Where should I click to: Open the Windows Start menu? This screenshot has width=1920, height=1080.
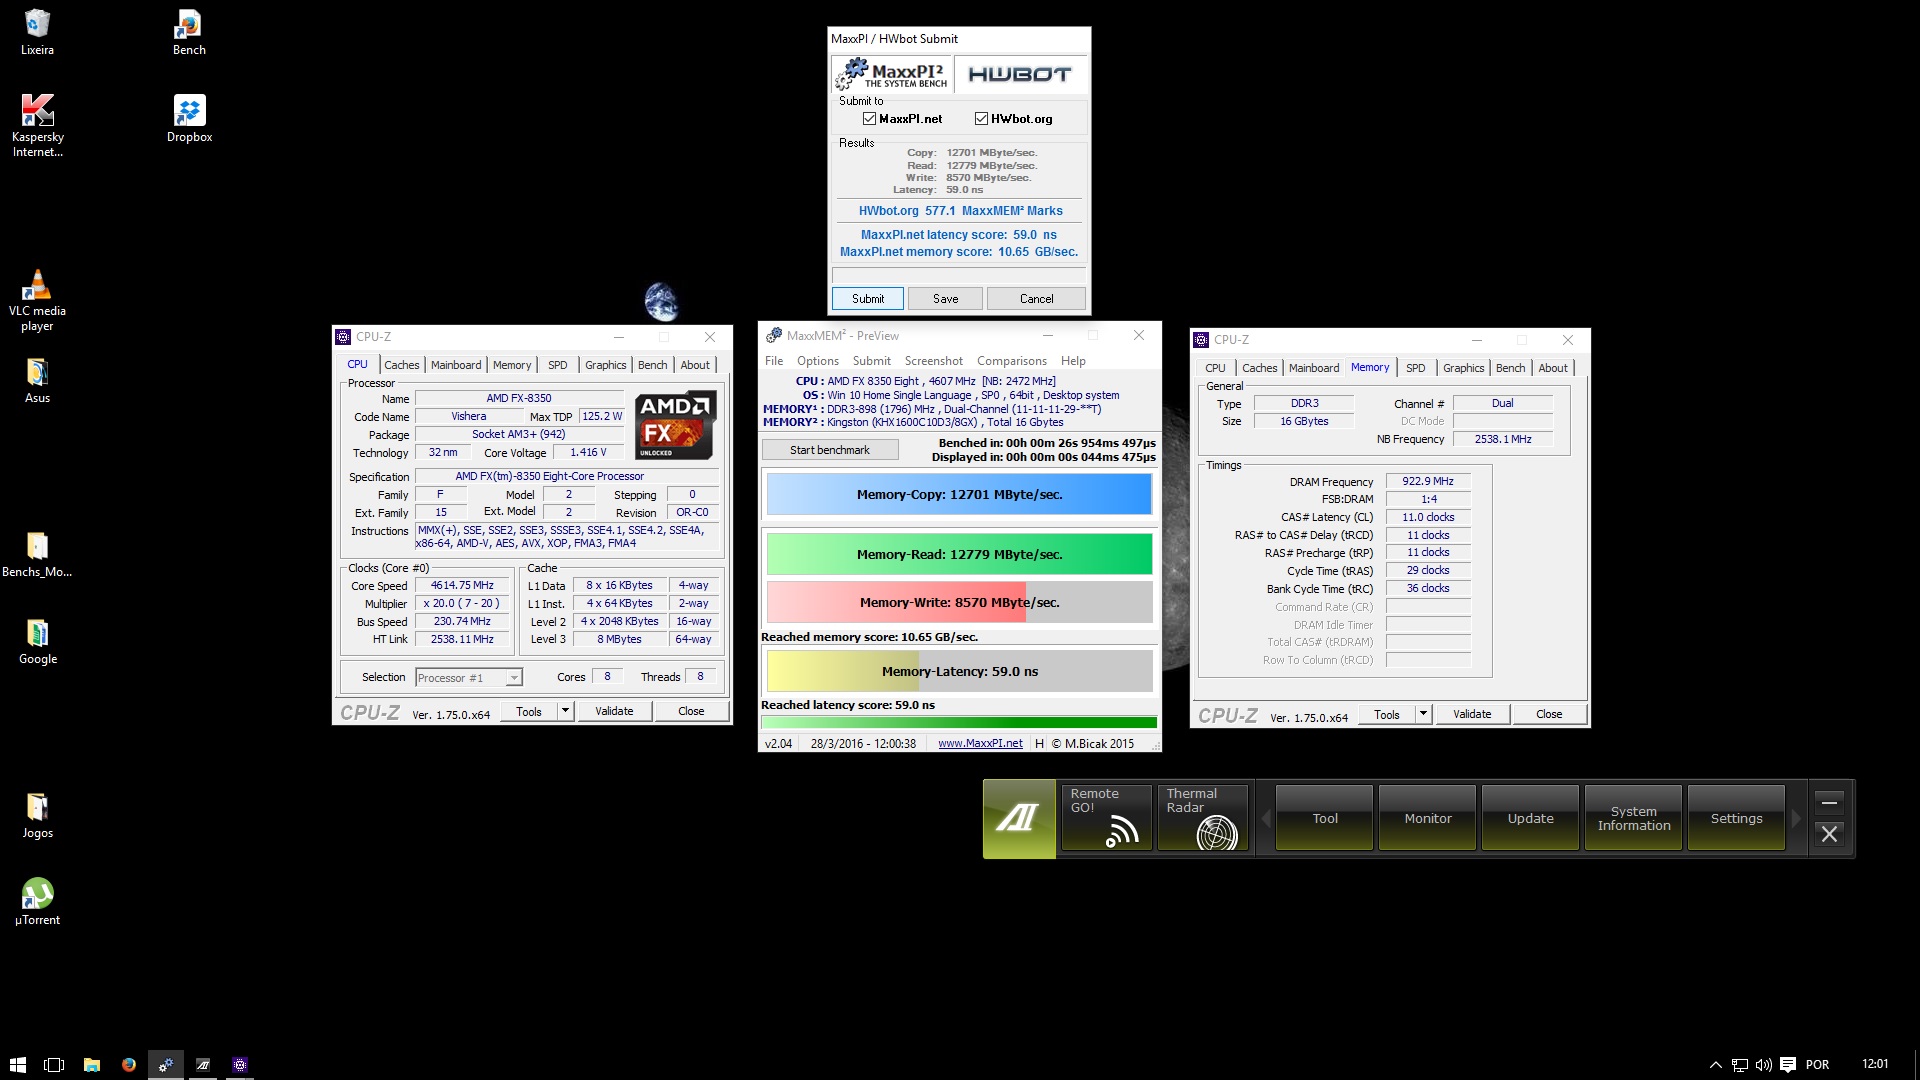(17, 1065)
